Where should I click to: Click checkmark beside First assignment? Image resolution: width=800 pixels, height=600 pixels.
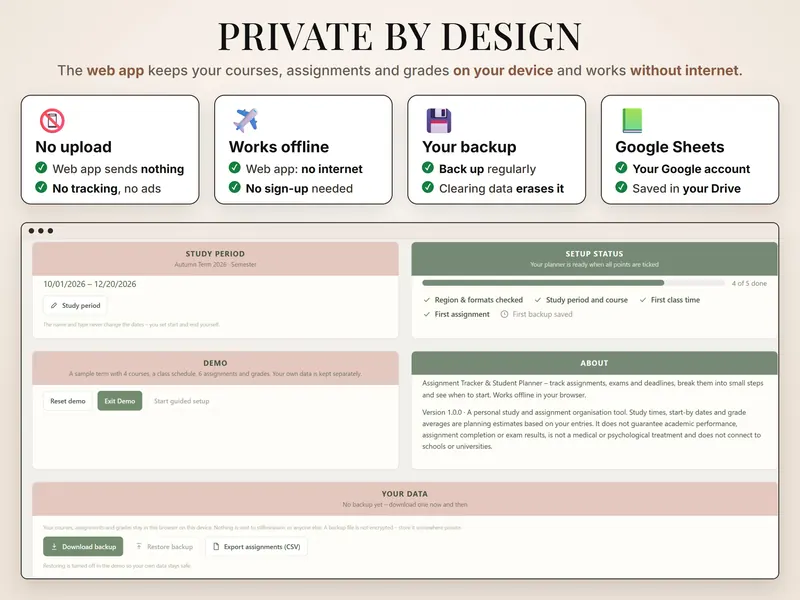427,314
